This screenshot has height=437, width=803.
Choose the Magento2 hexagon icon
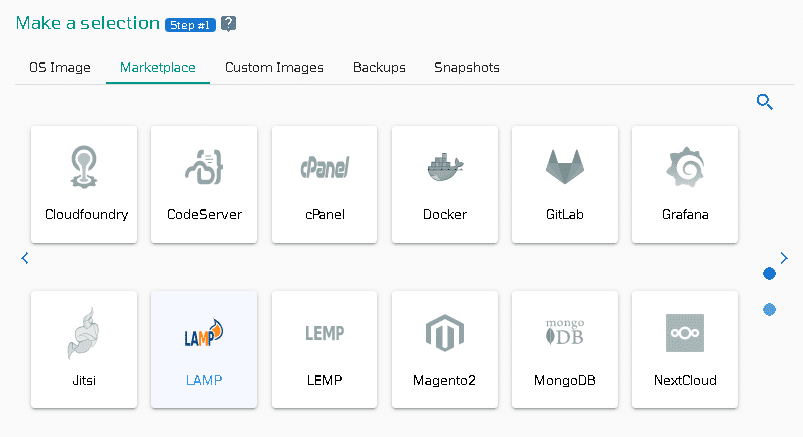point(445,333)
